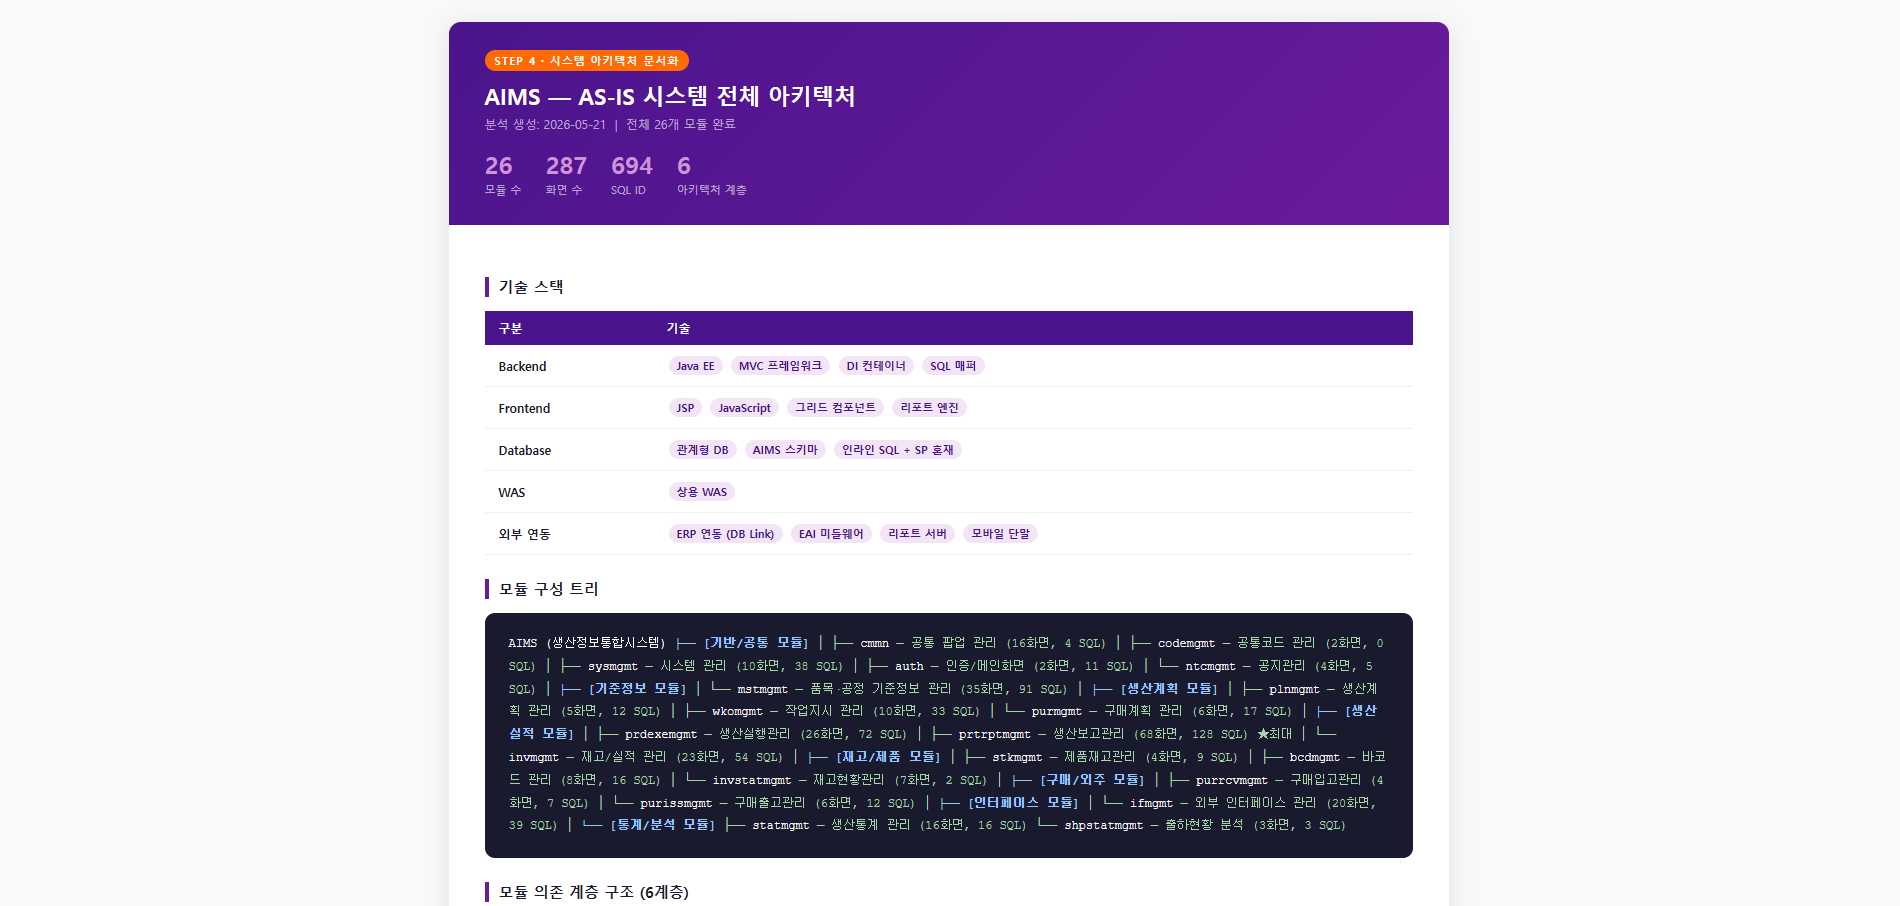Click the 모듈 구성 트리 section heading
The width and height of the screenshot is (1900, 906).
549,589
